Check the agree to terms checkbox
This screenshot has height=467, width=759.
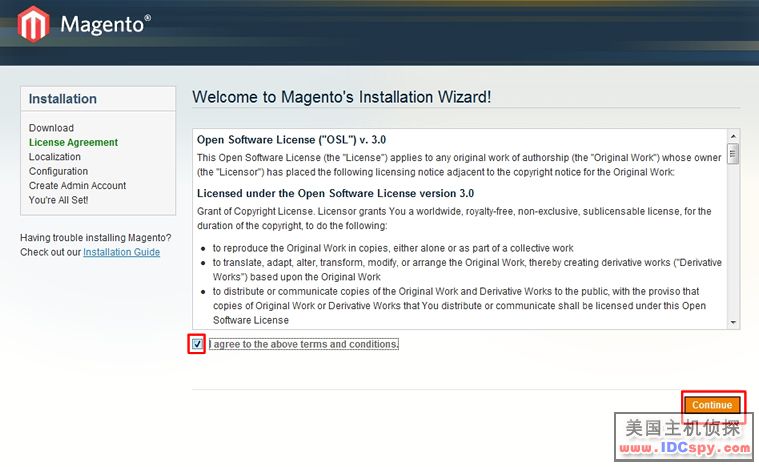point(197,344)
